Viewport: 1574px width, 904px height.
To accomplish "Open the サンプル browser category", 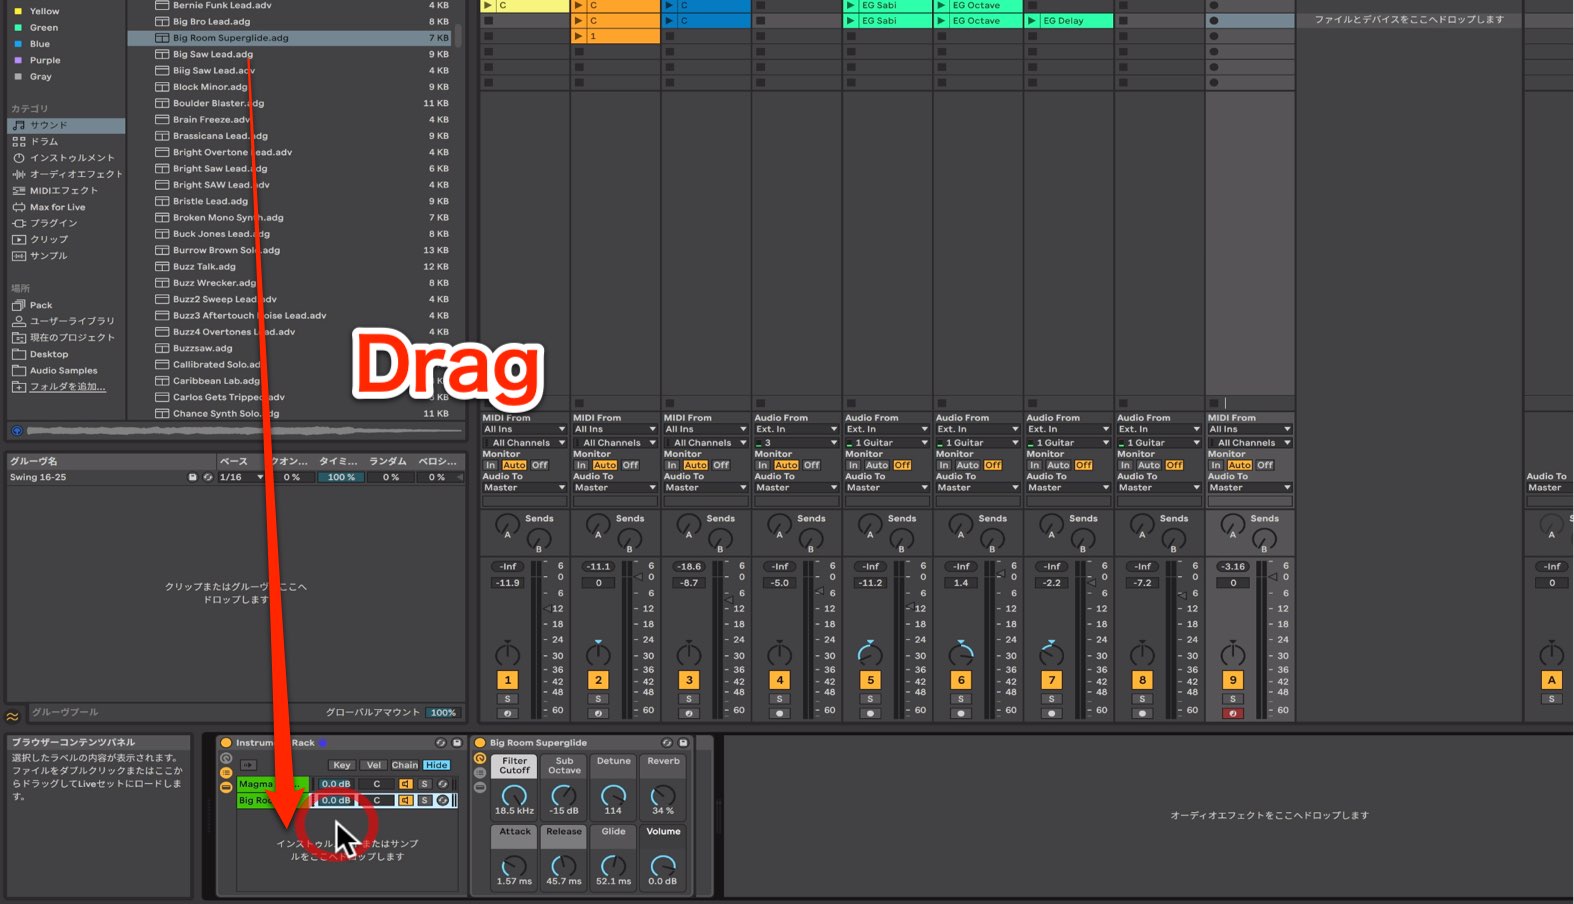I will 40,256.
